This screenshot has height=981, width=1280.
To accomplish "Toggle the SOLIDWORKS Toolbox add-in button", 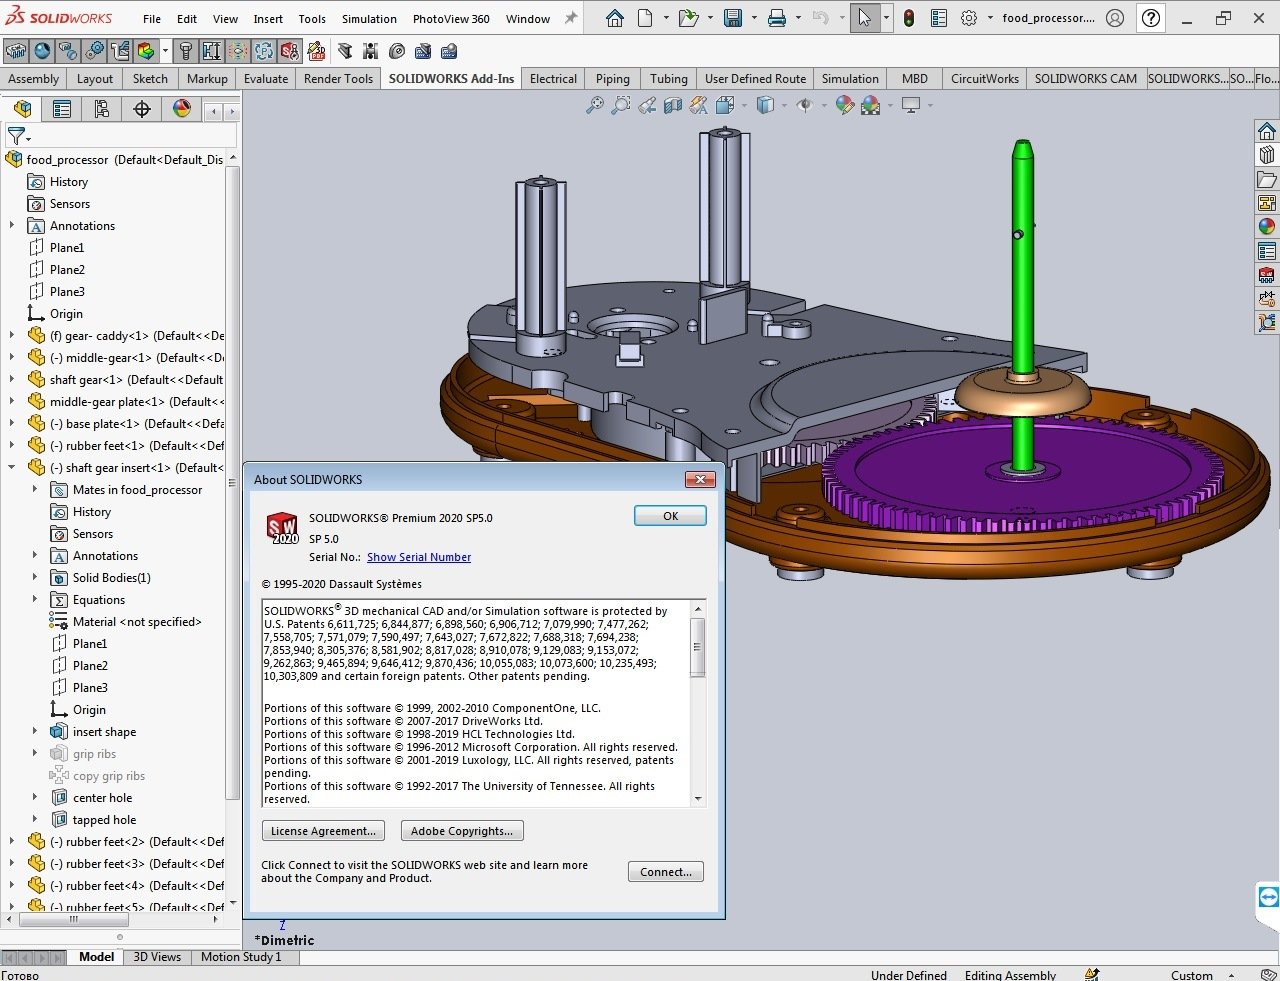I will click(x=185, y=51).
